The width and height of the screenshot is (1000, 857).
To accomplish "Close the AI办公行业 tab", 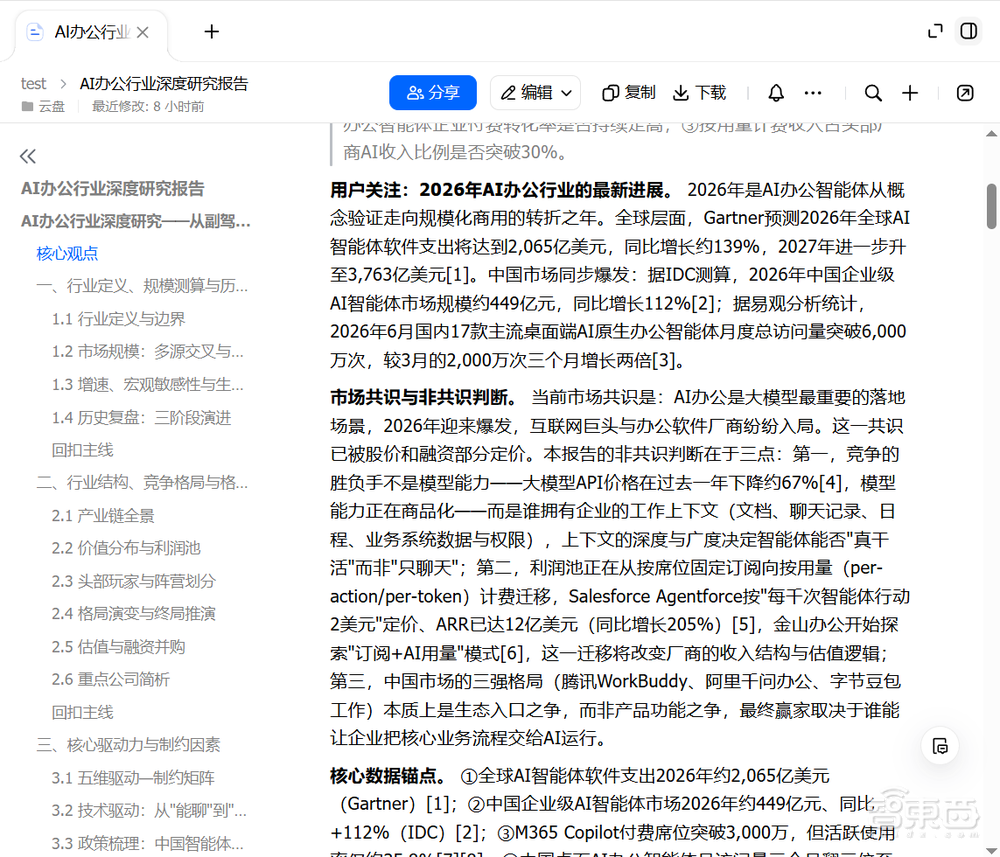I will (143, 32).
